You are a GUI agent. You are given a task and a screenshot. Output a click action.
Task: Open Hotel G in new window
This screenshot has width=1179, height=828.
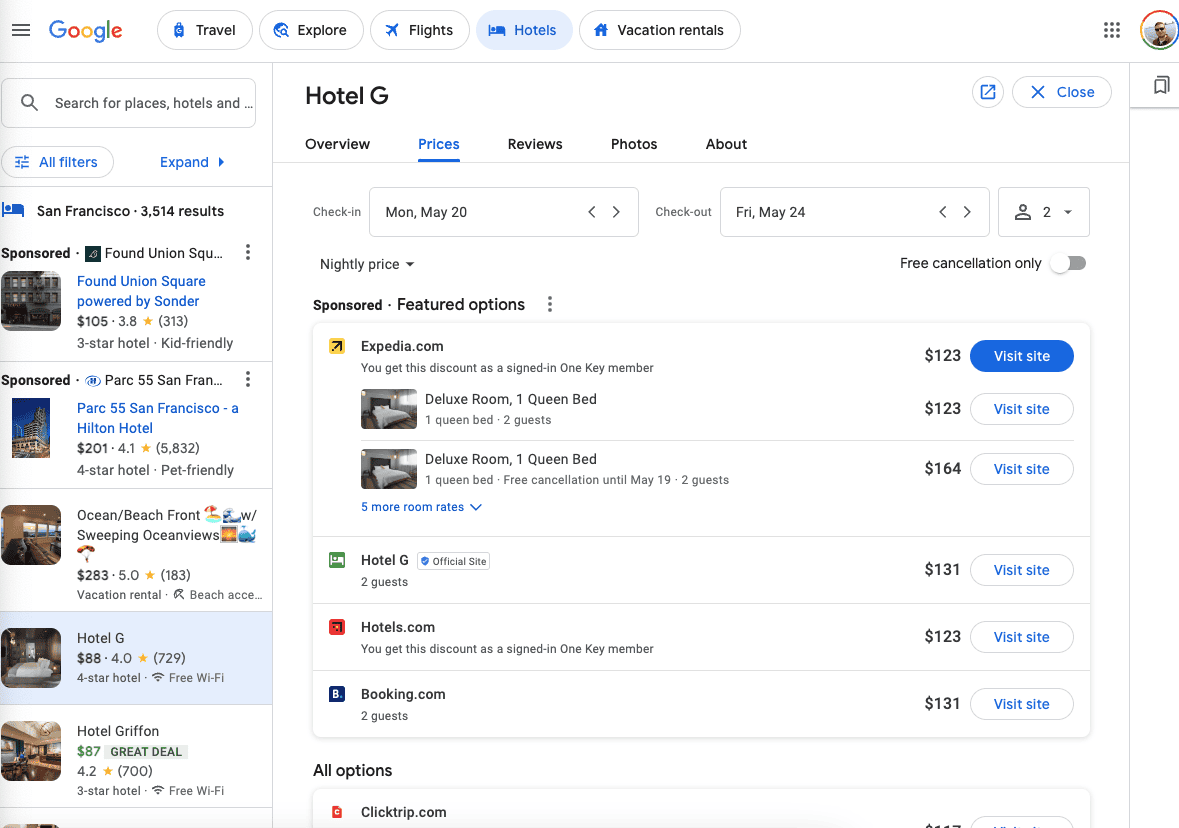[988, 92]
